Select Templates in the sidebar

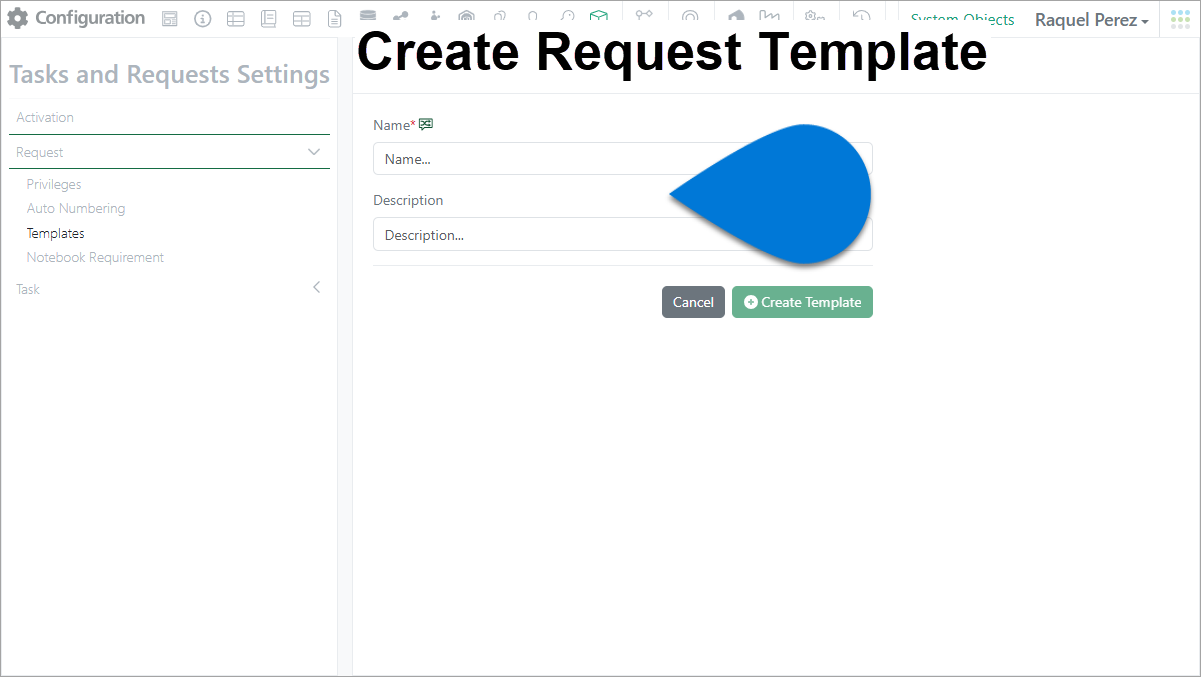pyautogui.click(x=55, y=233)
